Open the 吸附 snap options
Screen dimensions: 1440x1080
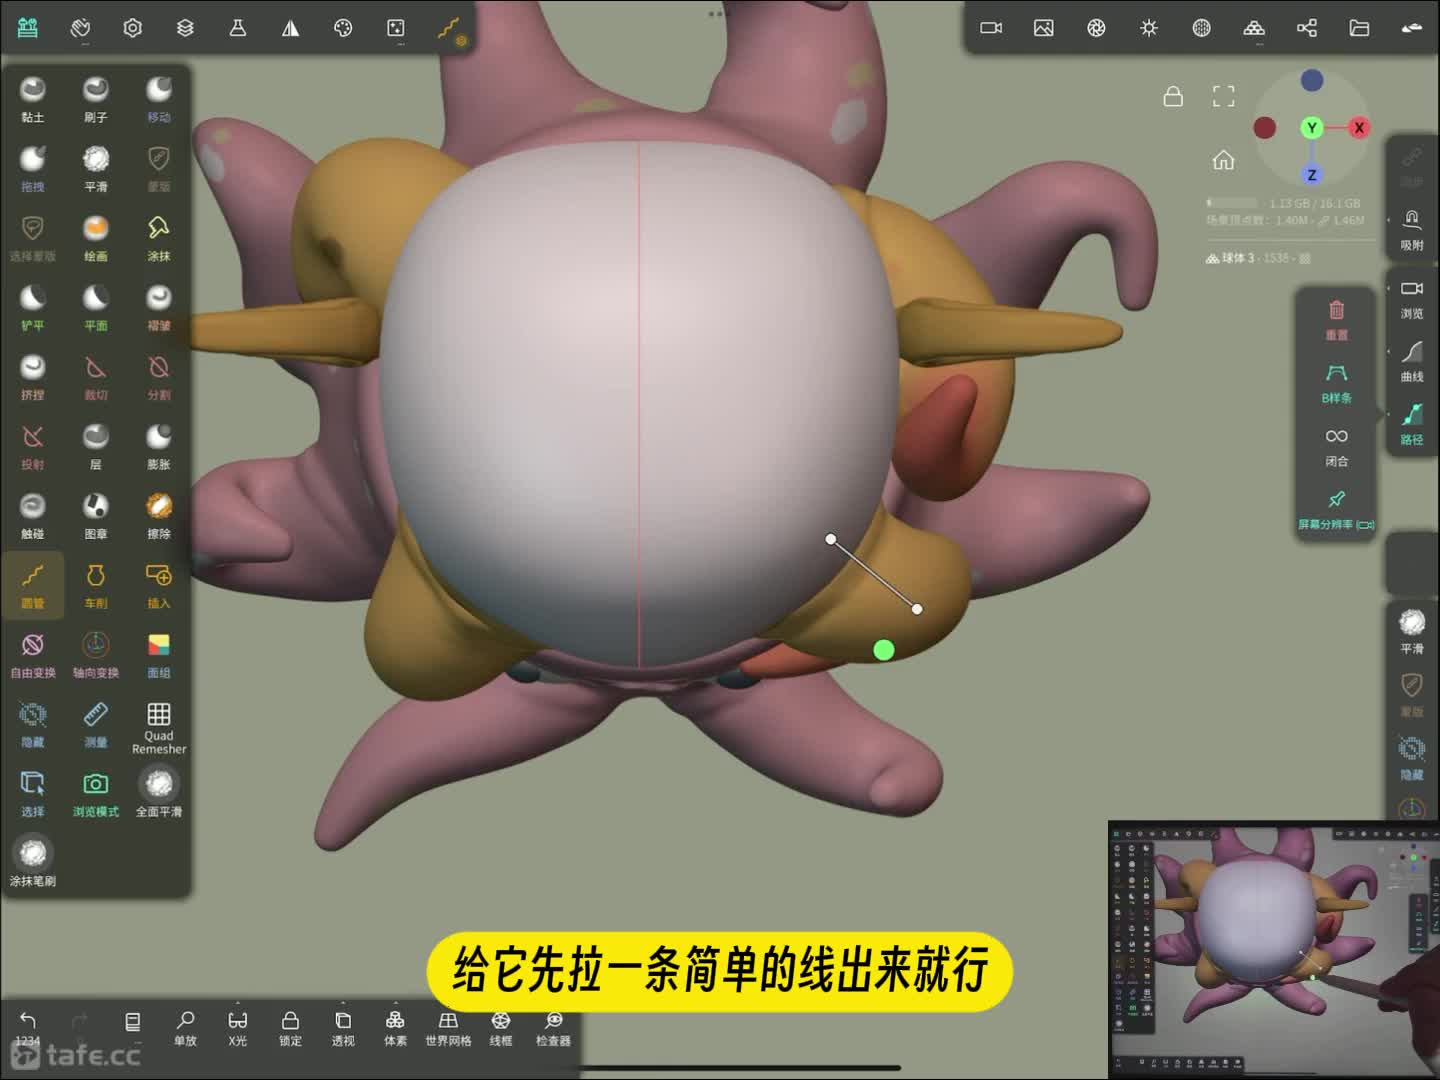click(1412, 230)
